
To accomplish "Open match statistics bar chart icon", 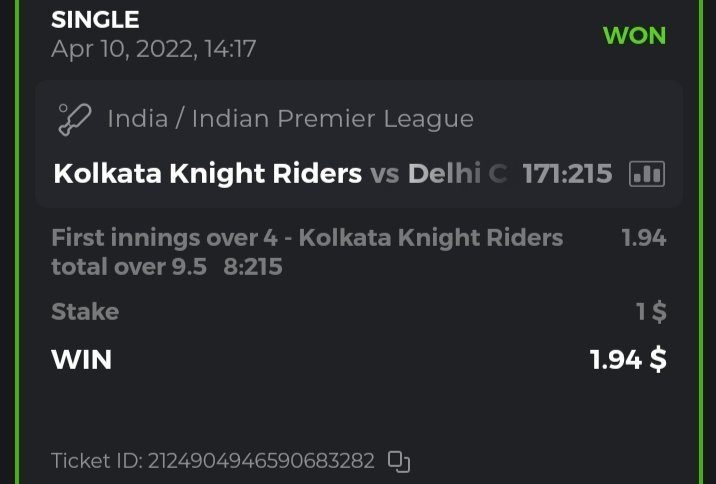I will coord(646,174).
